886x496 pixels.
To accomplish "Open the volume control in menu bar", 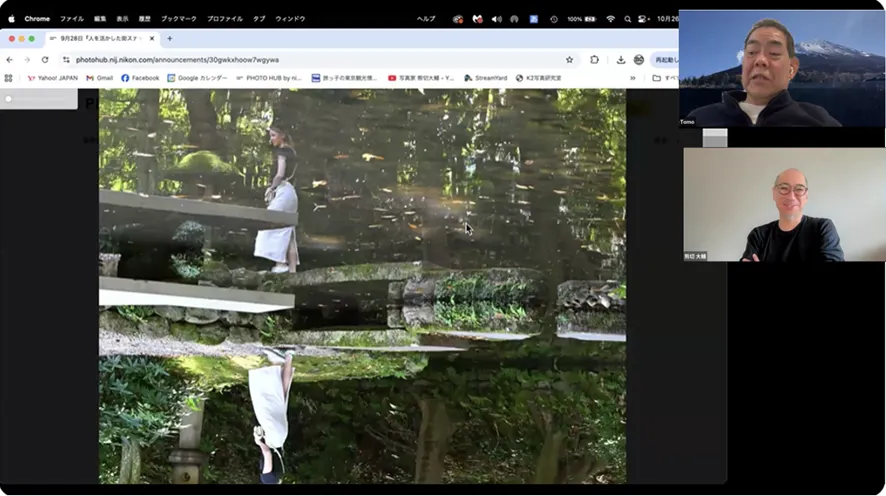I will pos(496,18).
